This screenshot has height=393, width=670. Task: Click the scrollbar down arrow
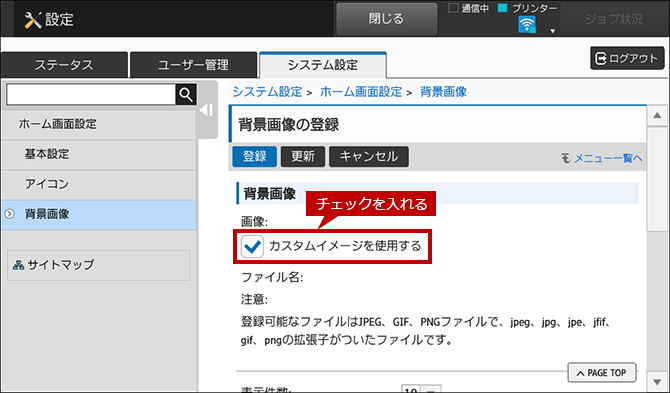657,381
